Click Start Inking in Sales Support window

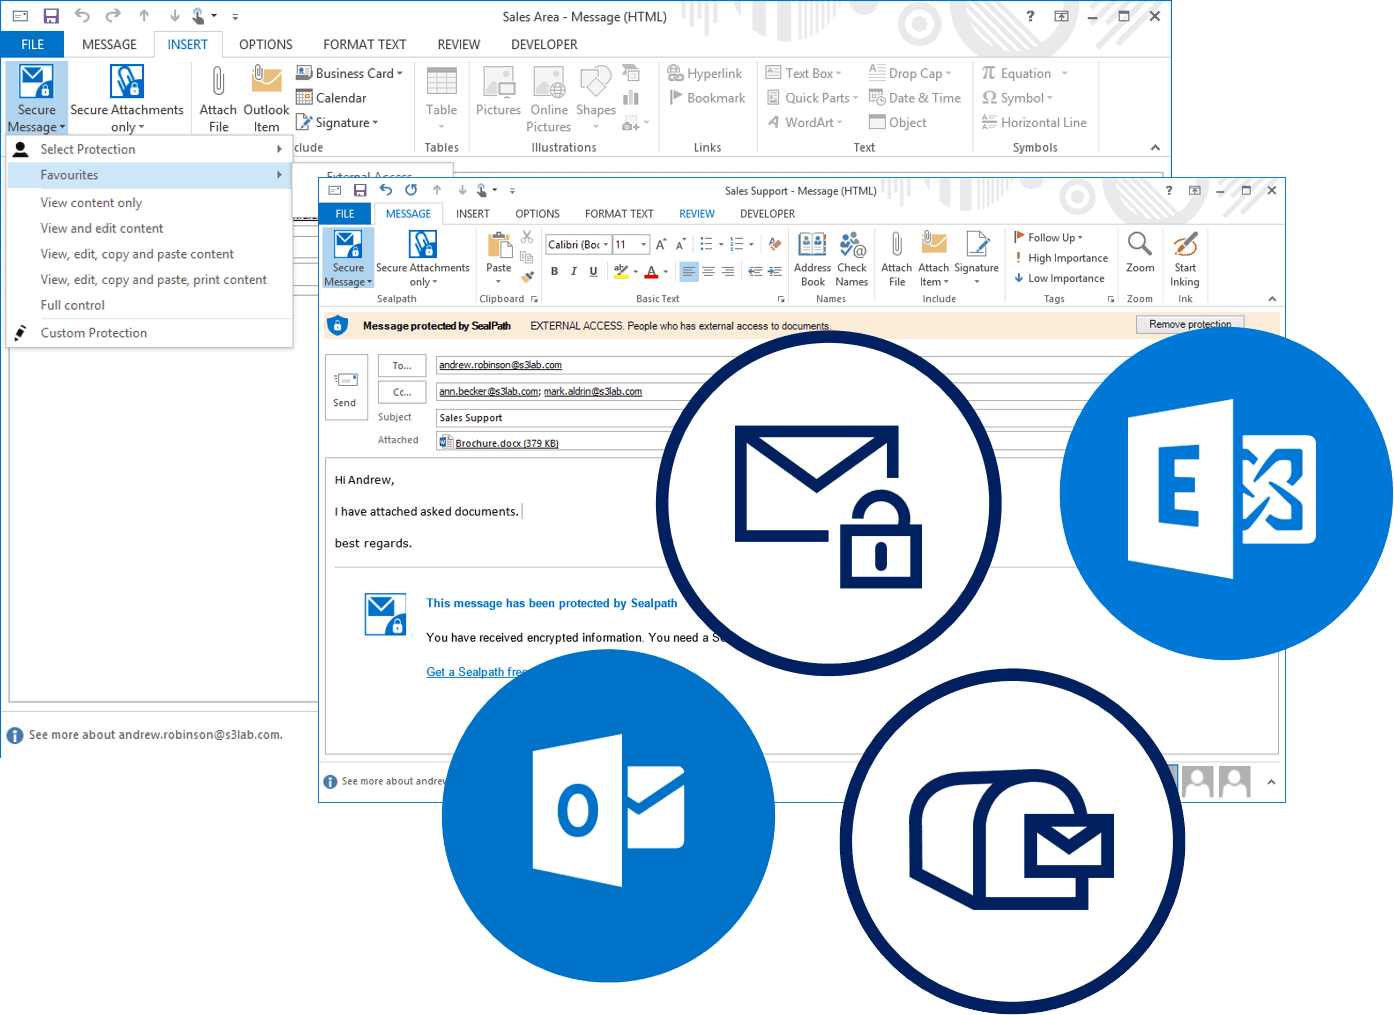[x=1185, y=259]
